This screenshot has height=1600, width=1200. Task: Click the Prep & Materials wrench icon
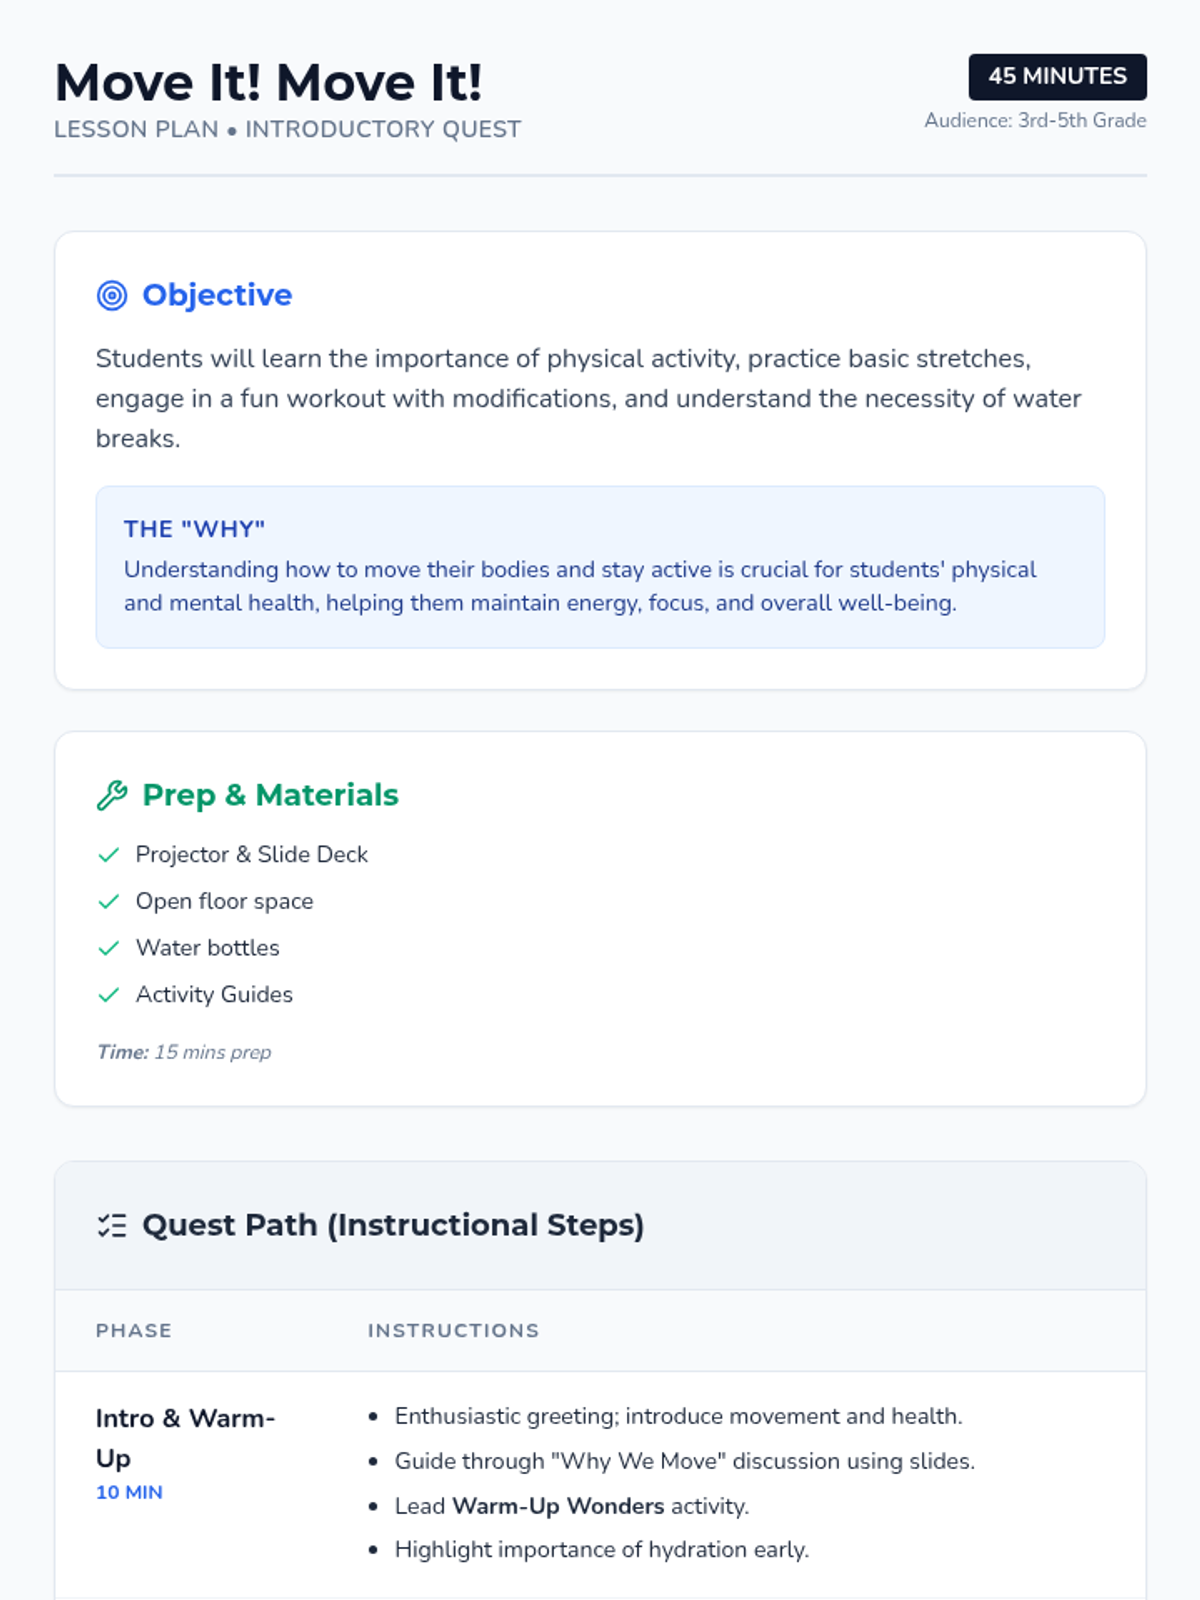(x=112, y=796)
